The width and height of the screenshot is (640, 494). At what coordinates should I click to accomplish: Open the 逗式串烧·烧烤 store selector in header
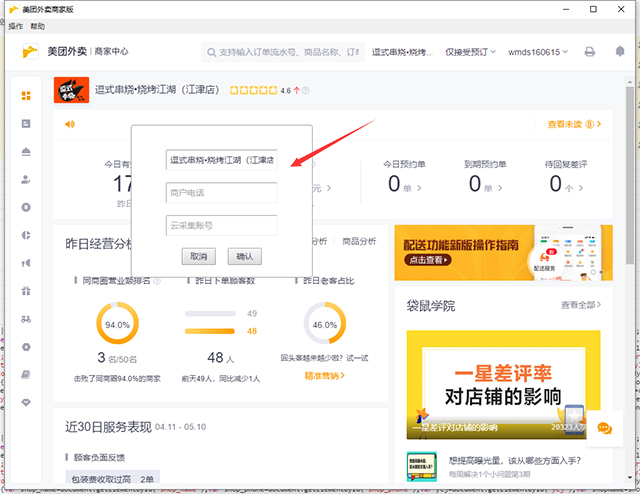coord(402,52)
